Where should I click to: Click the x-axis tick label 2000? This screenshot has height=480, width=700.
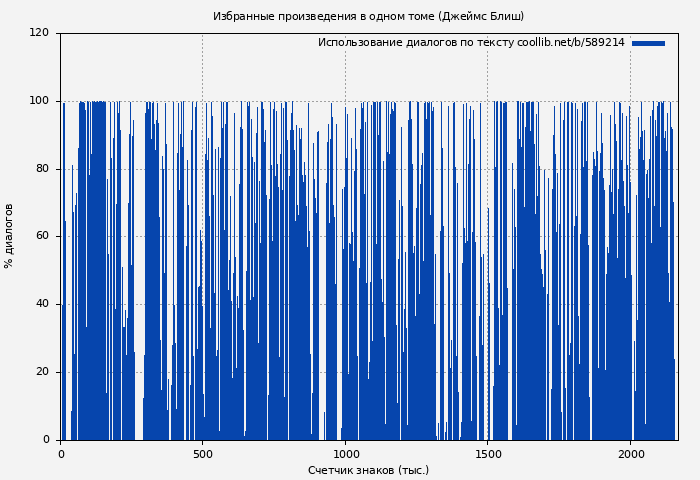click(x=630, y=454)
